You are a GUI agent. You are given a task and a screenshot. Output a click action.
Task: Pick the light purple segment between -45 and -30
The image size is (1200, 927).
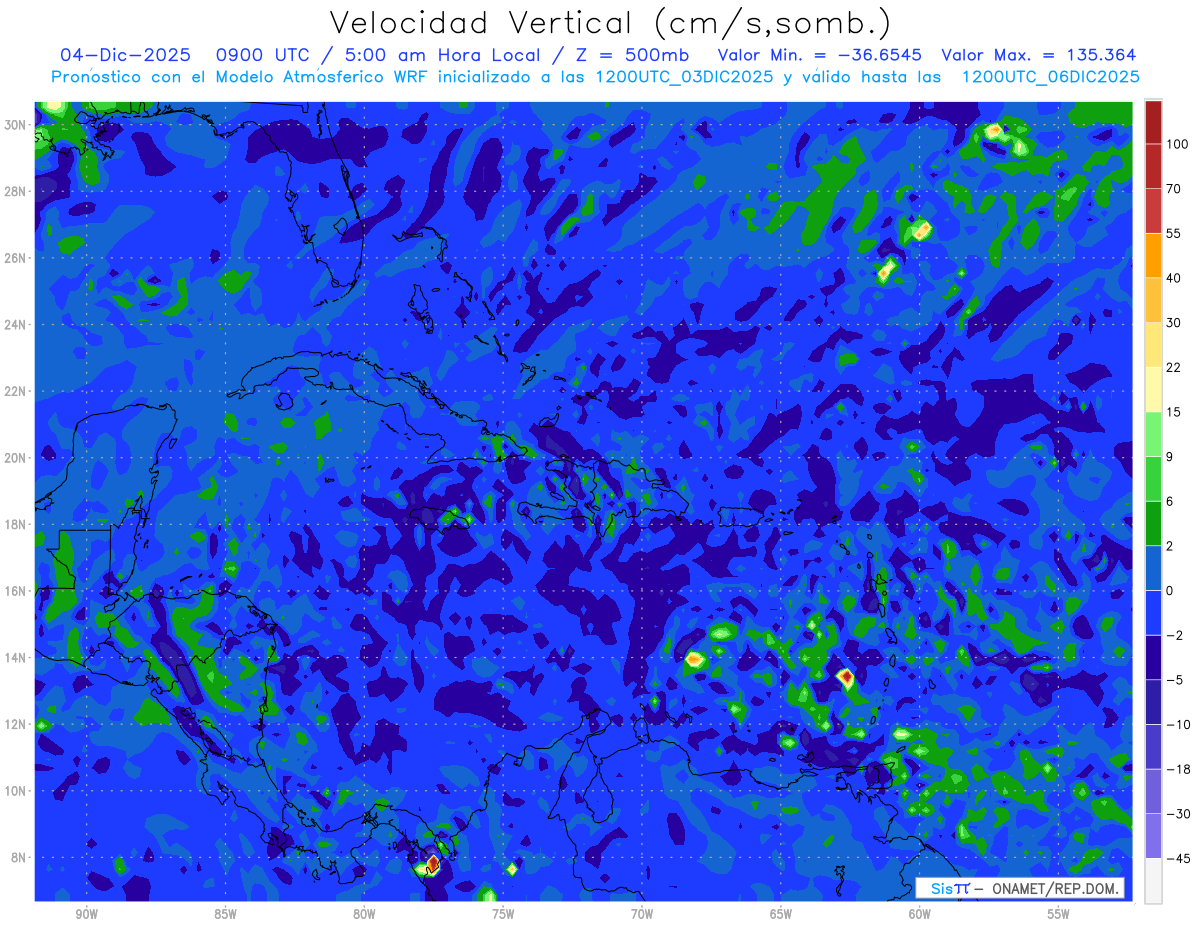(x=1153, y=834)
